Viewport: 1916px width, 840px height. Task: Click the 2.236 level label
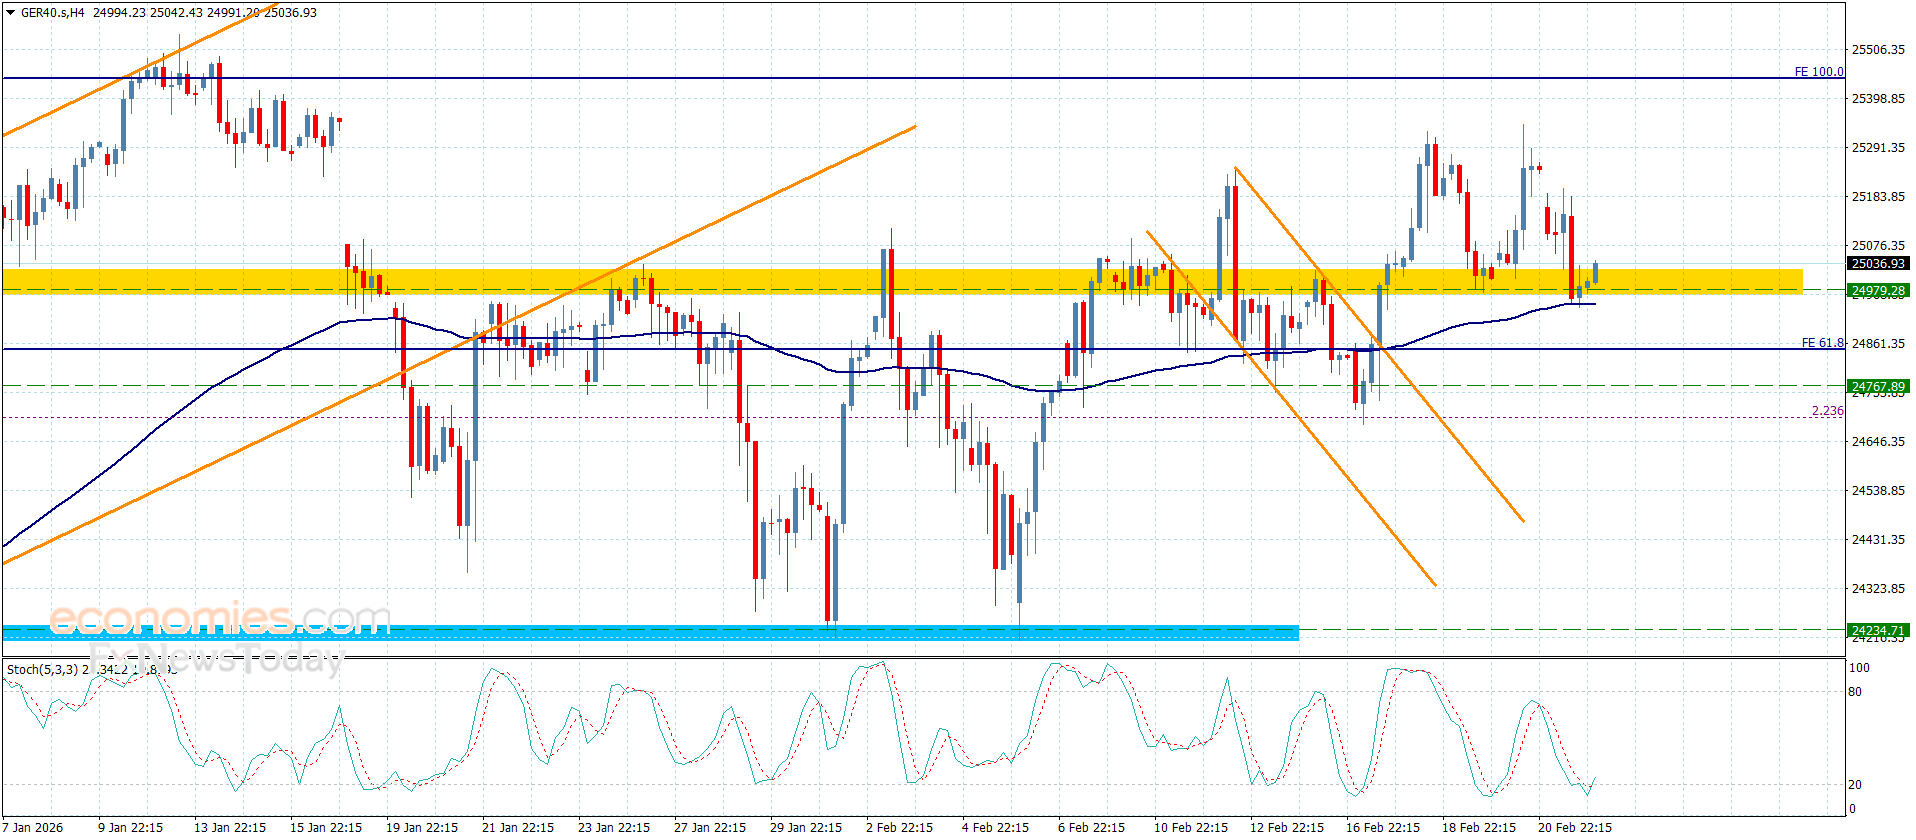point(1827,411)
